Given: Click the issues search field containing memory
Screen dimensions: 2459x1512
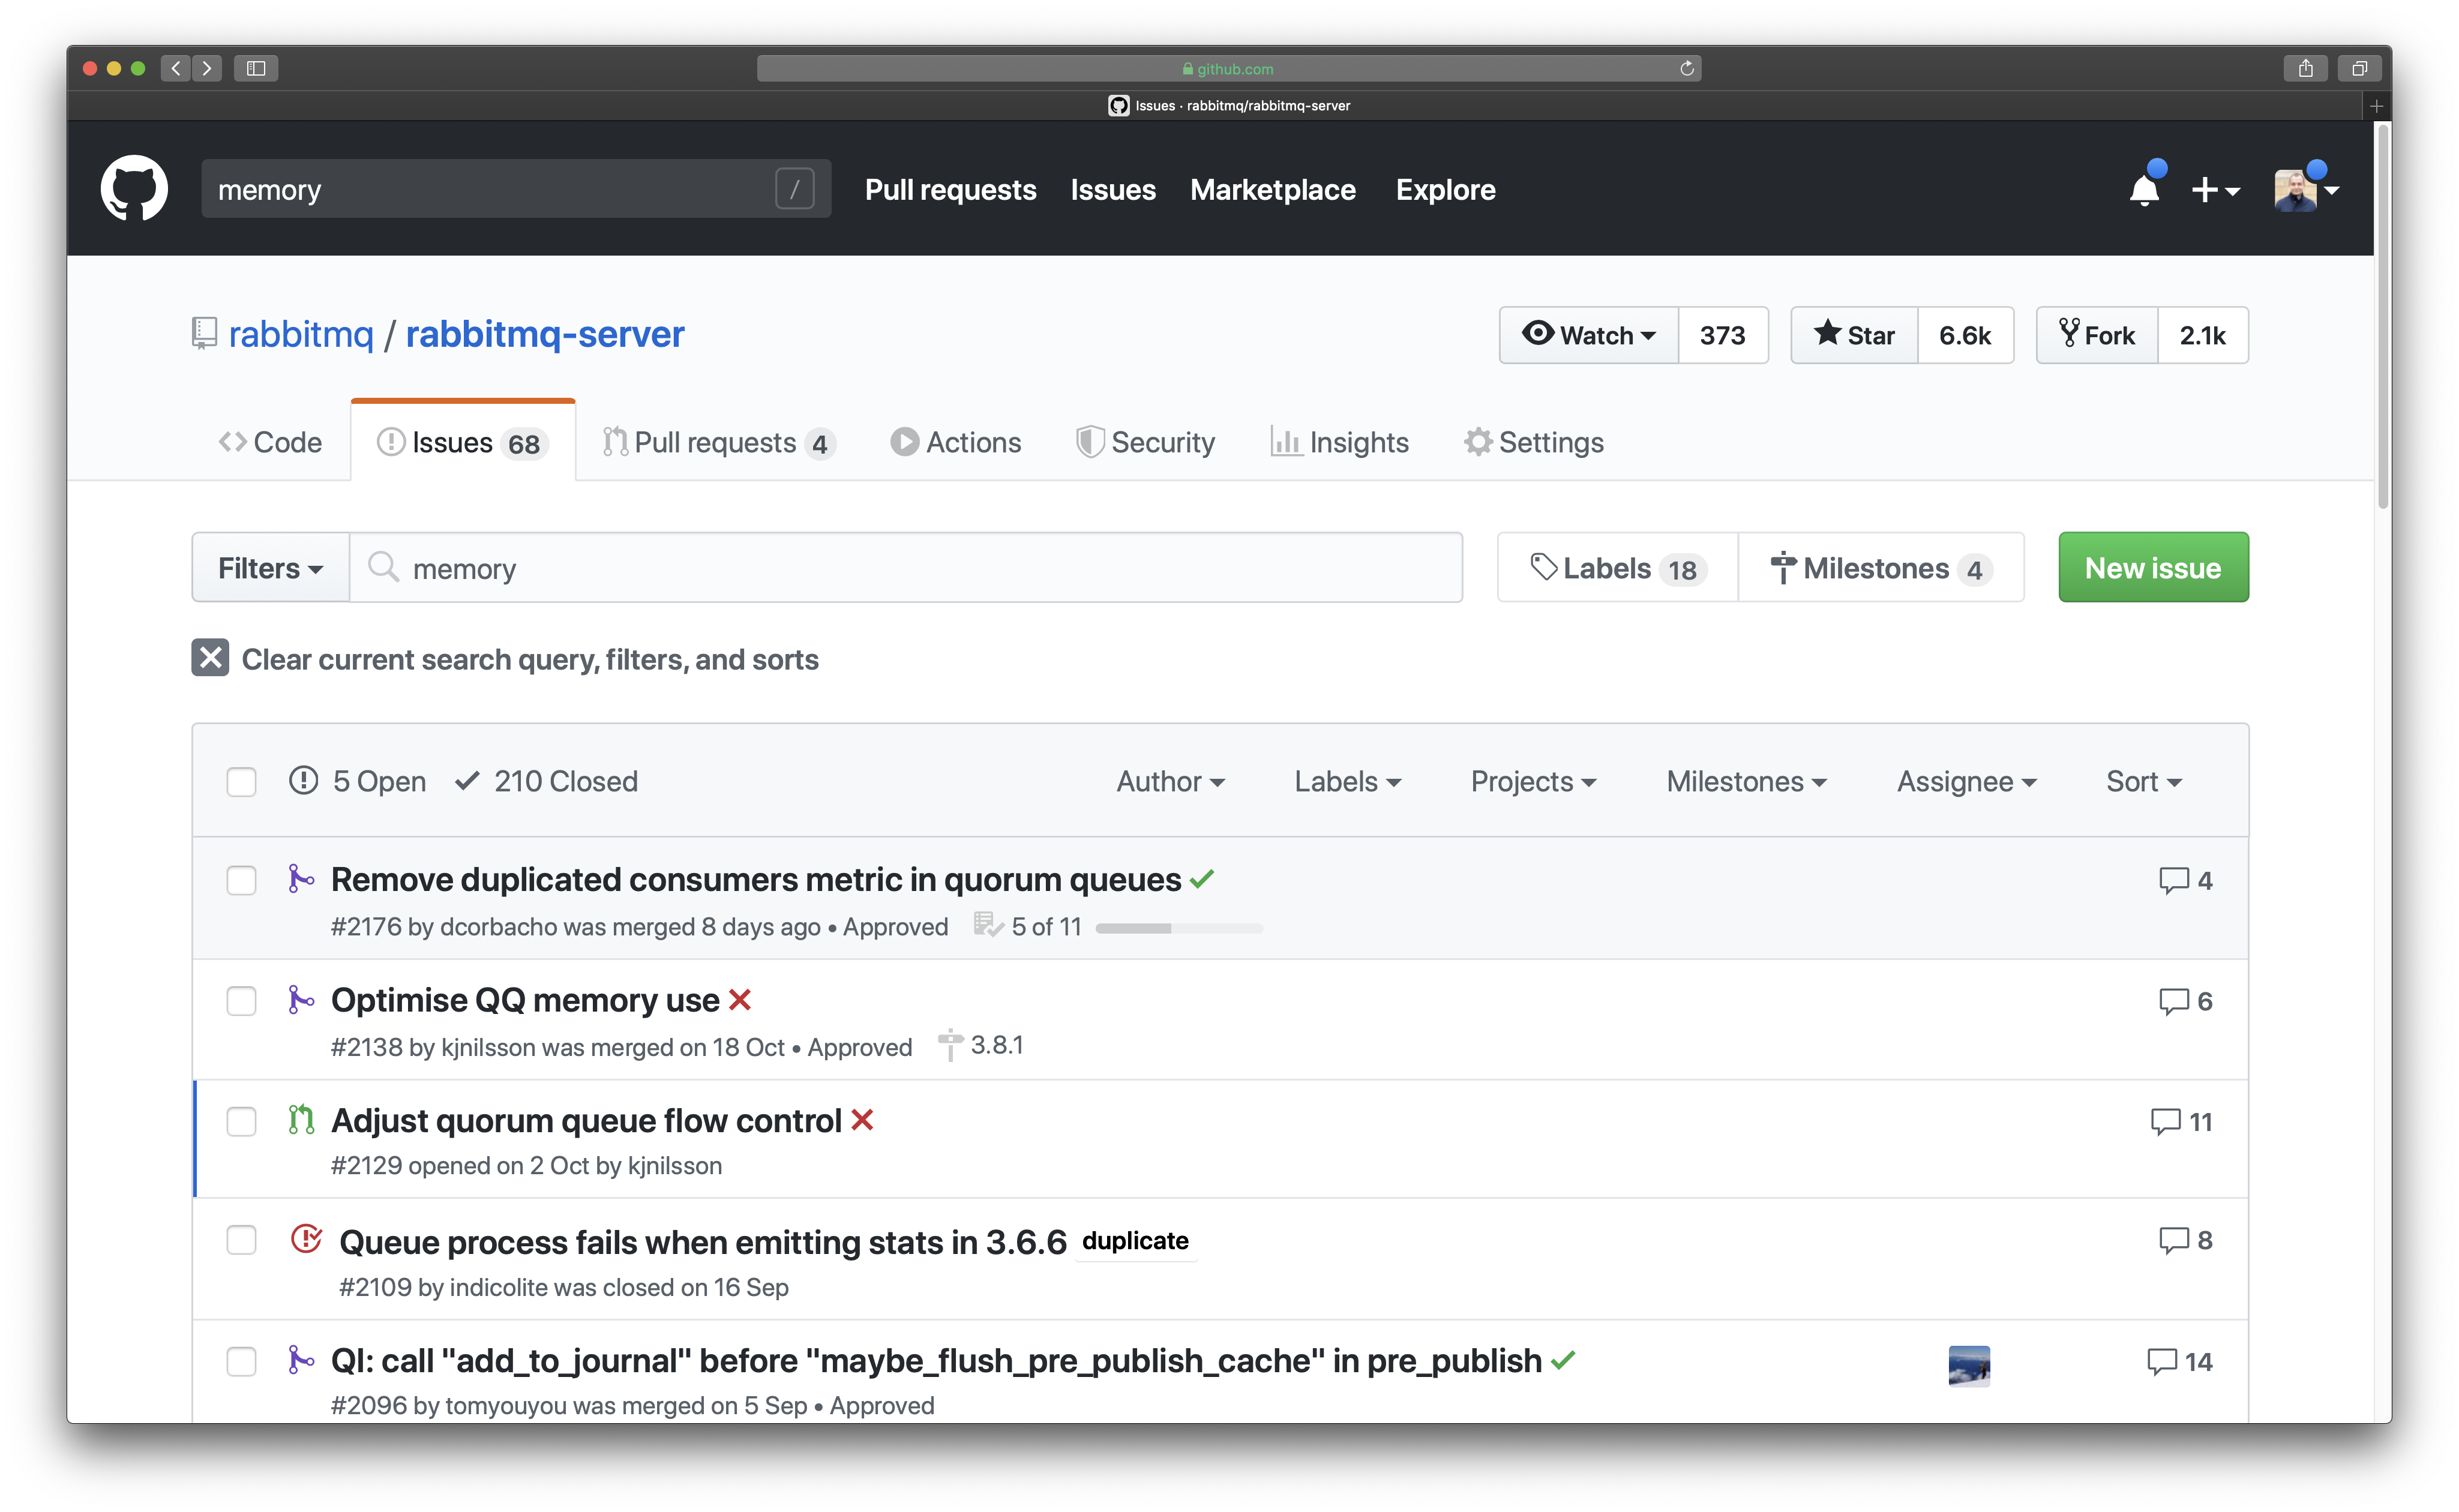Looking at the screenshot, I should click(900, 568).
